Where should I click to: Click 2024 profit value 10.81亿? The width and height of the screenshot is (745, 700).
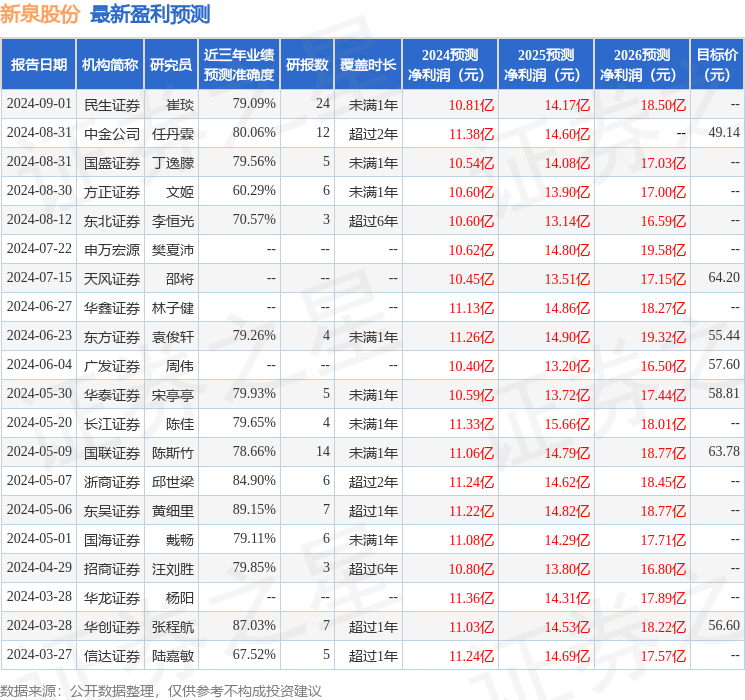[x=471, y=105]
